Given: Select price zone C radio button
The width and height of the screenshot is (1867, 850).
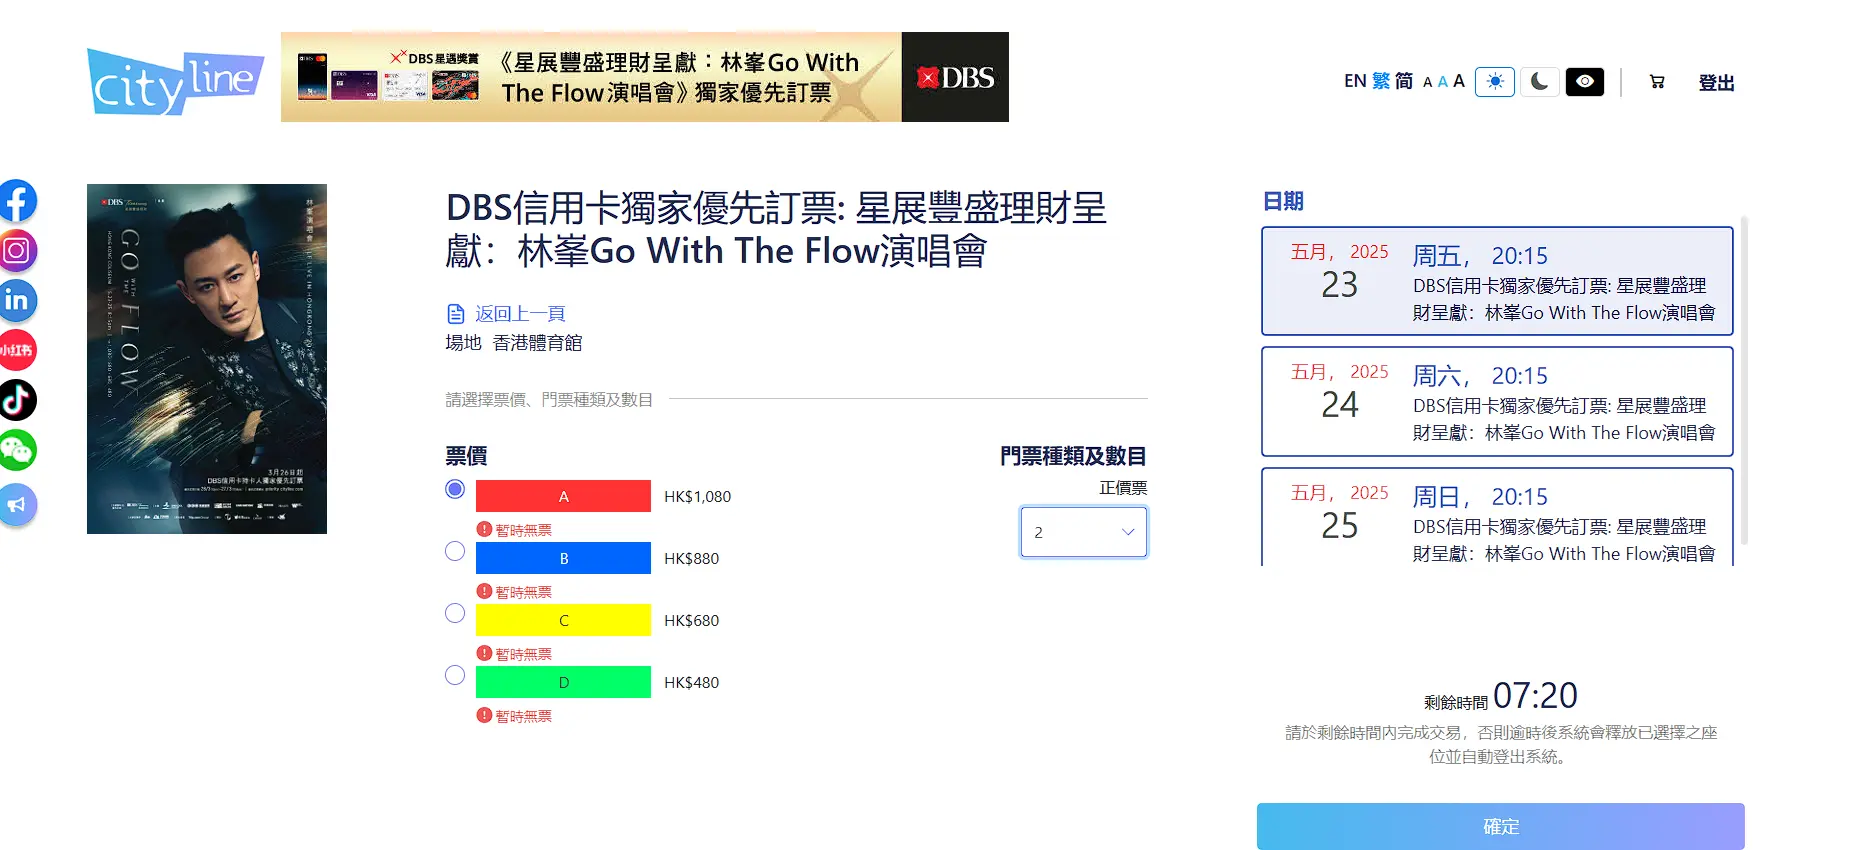Looking at the screenshot, I should pyautogui.click(x=455, y=613).
